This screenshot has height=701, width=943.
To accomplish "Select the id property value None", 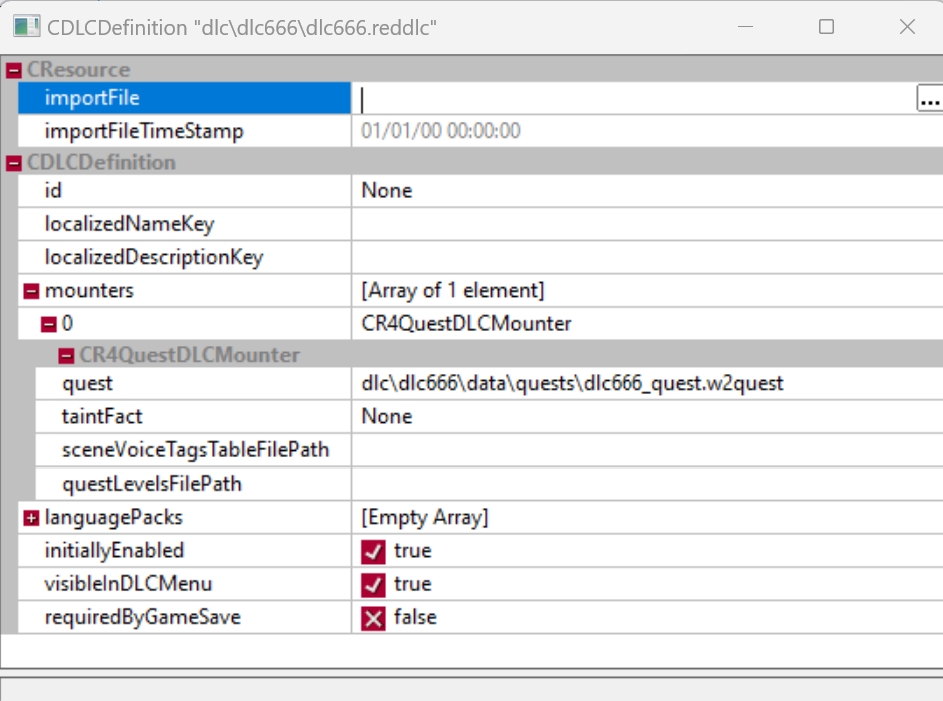I will pos(387,190).
